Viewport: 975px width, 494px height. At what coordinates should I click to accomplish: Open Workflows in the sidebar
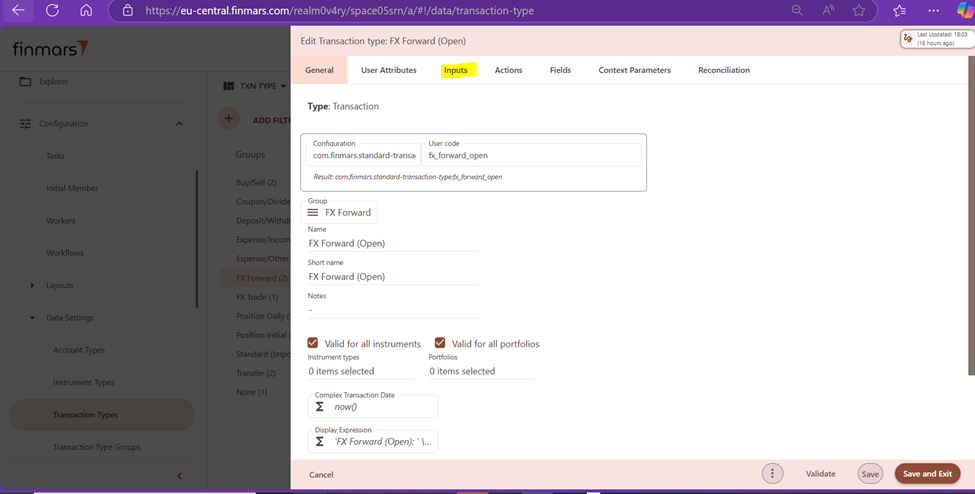click(x=64, y=253)
